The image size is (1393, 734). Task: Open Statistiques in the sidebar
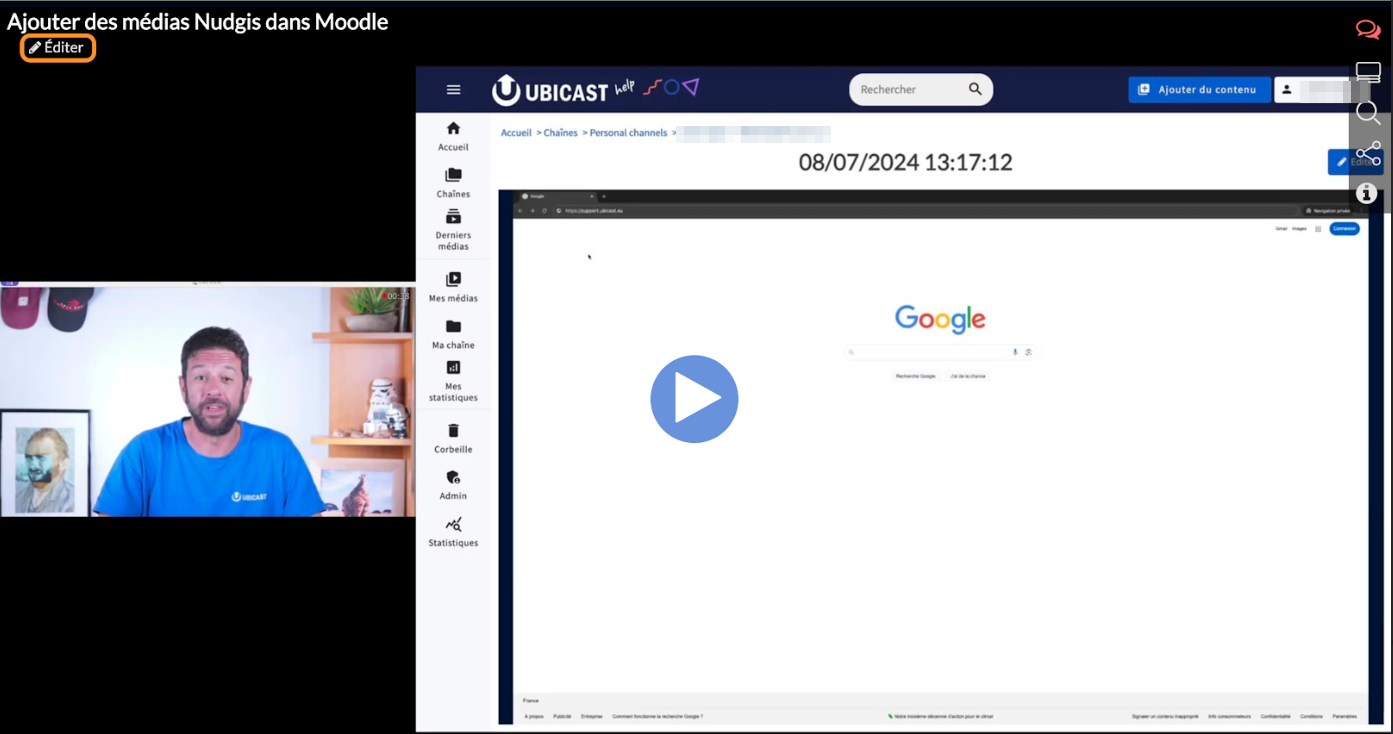click(453, 532)
